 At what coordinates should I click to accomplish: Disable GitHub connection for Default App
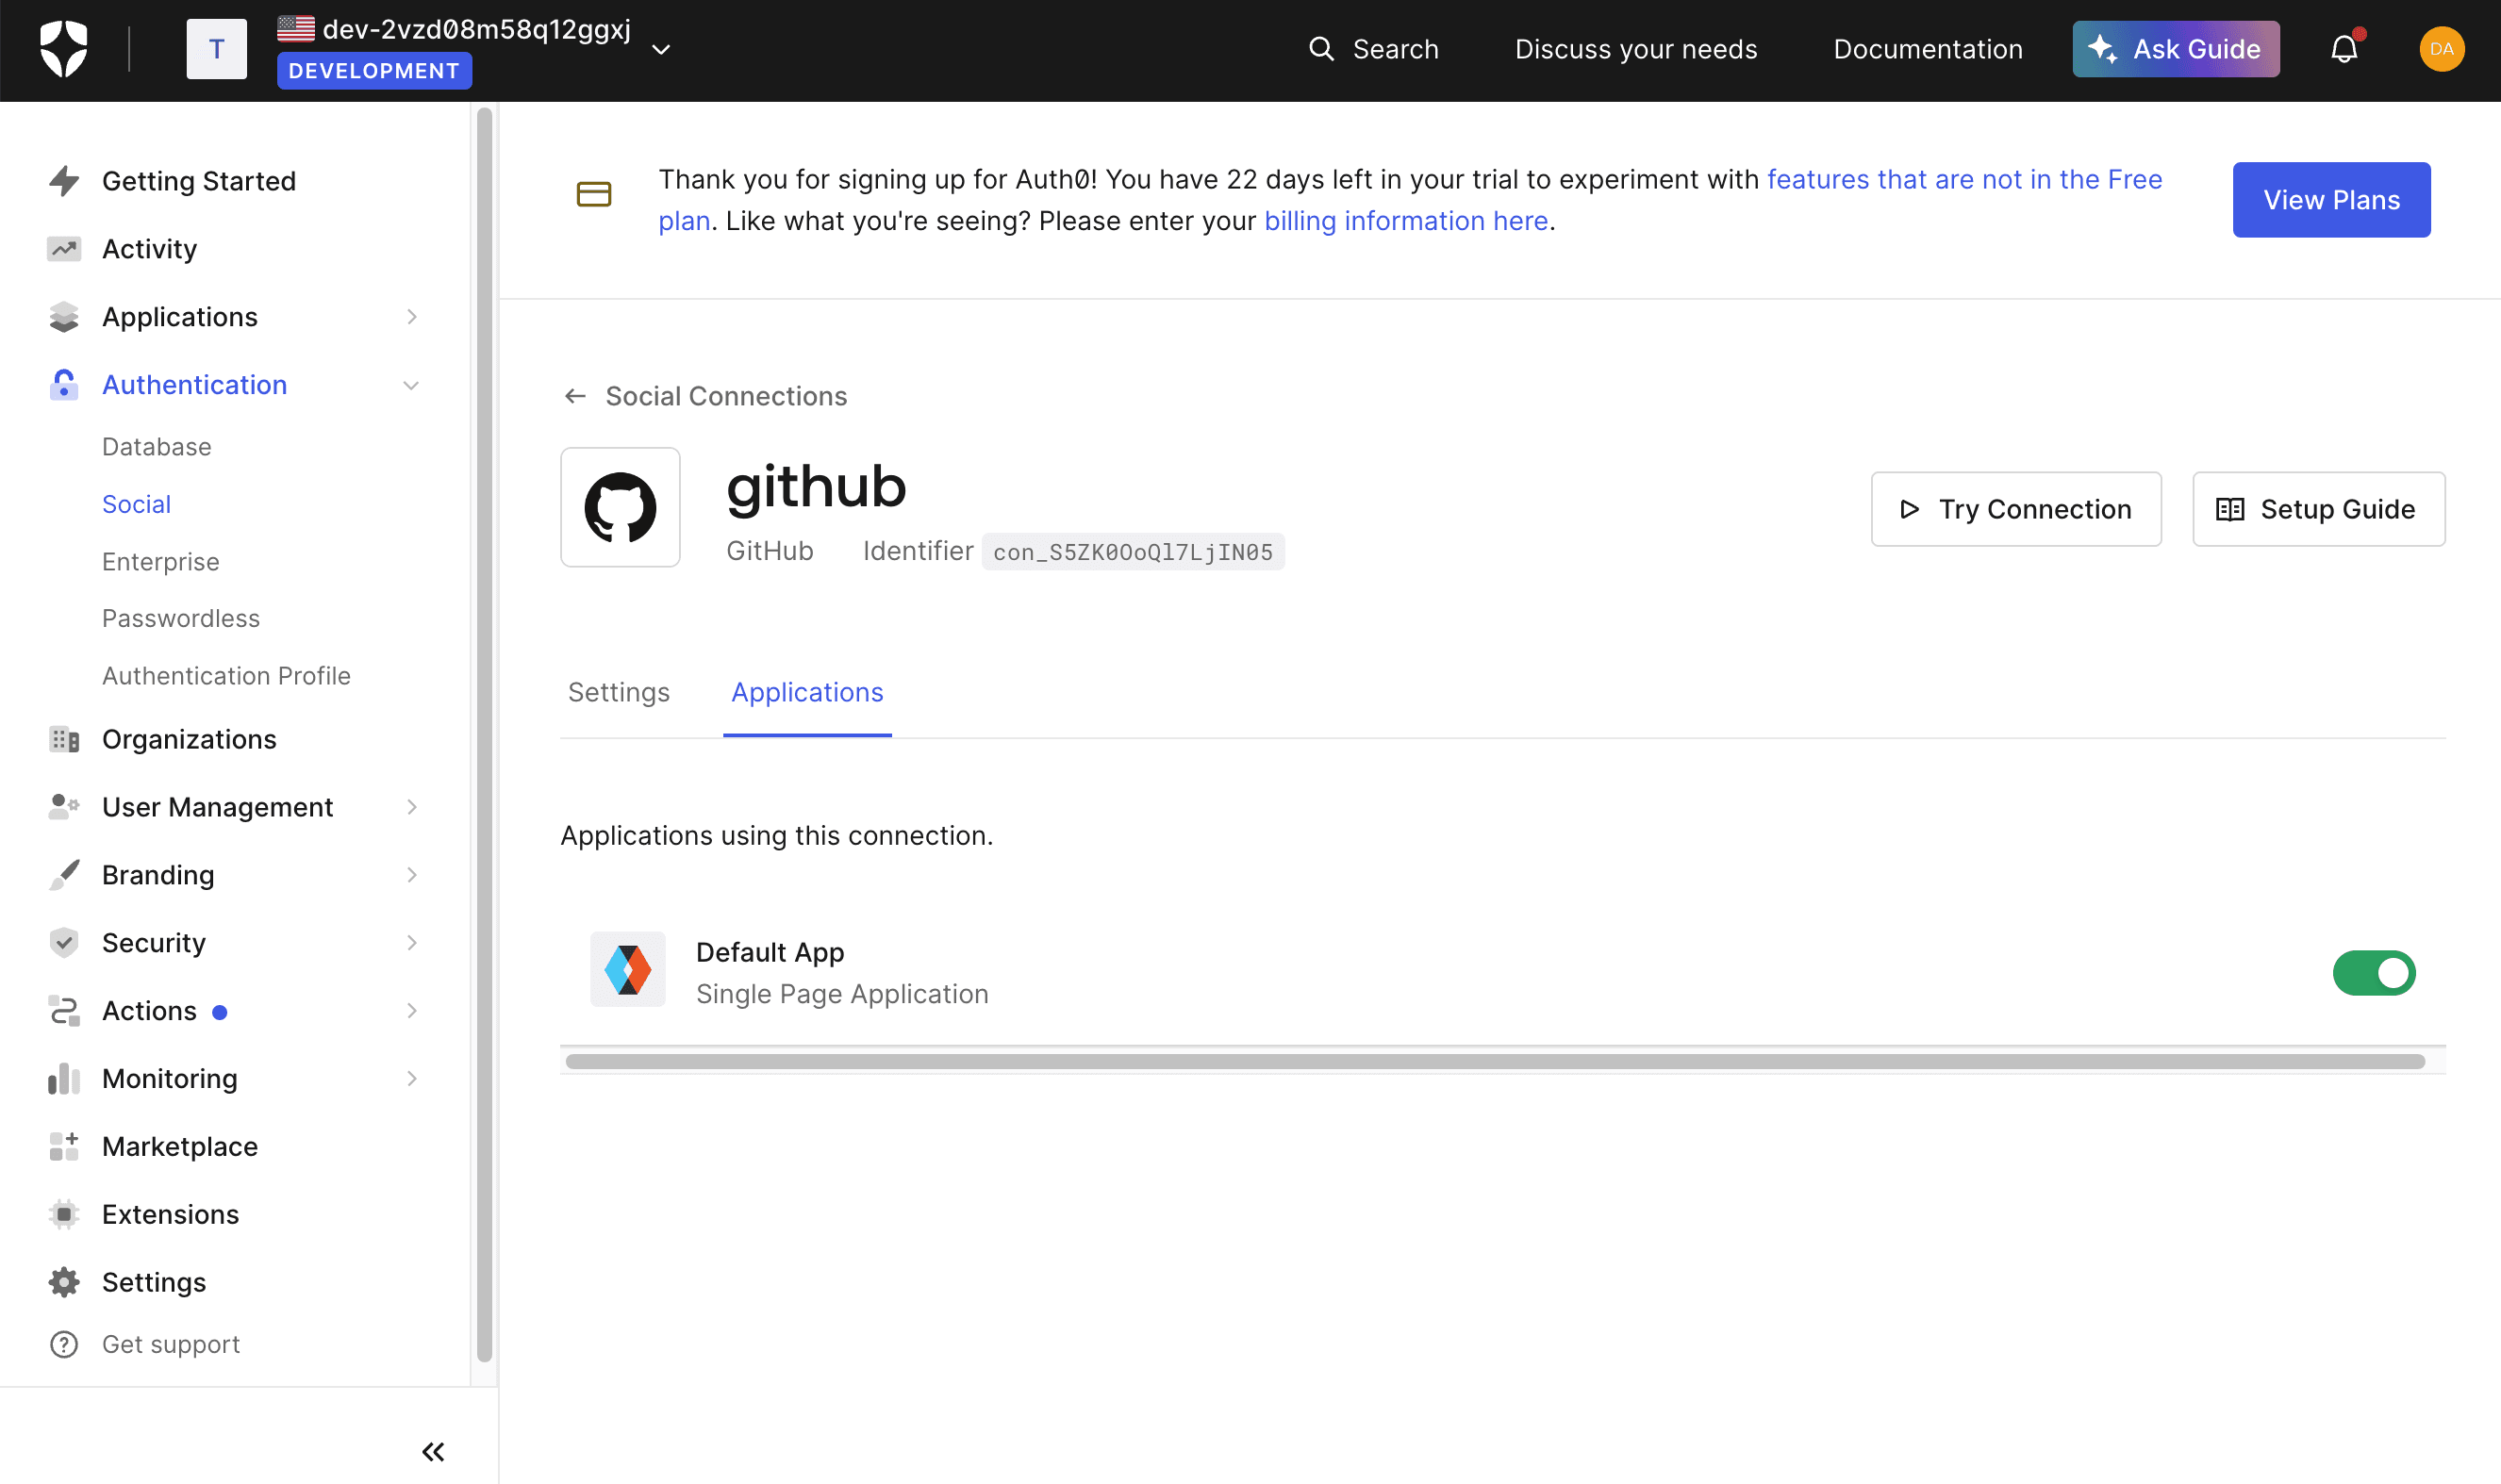(2374, 972)
